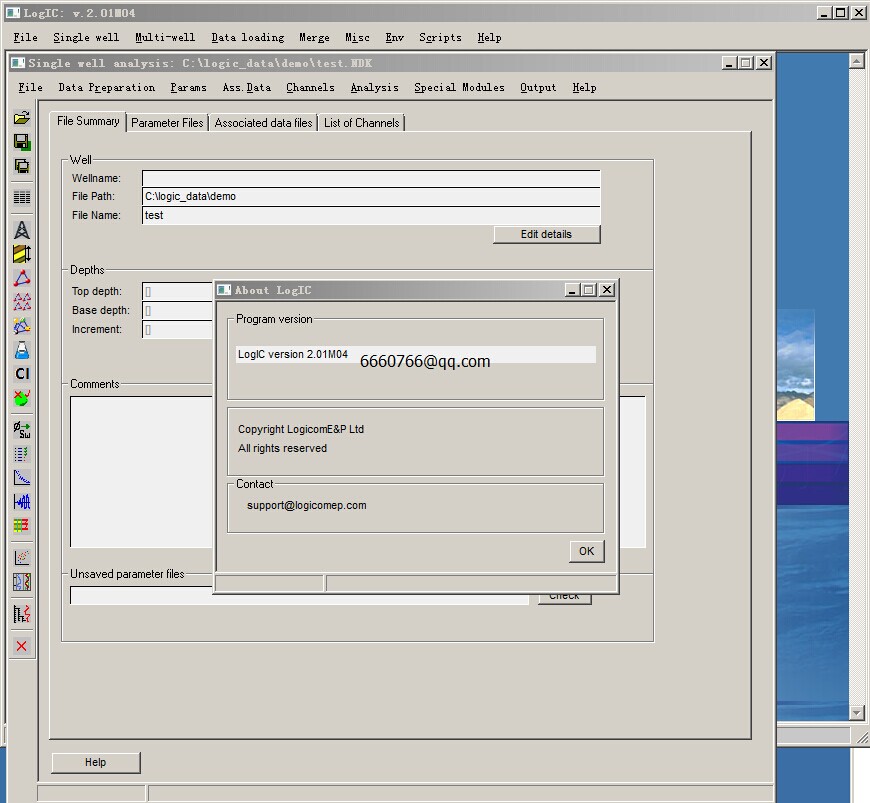Switch to the Parameter Files tab
This screenshot has width=870, height=803.
click(167, 123)
